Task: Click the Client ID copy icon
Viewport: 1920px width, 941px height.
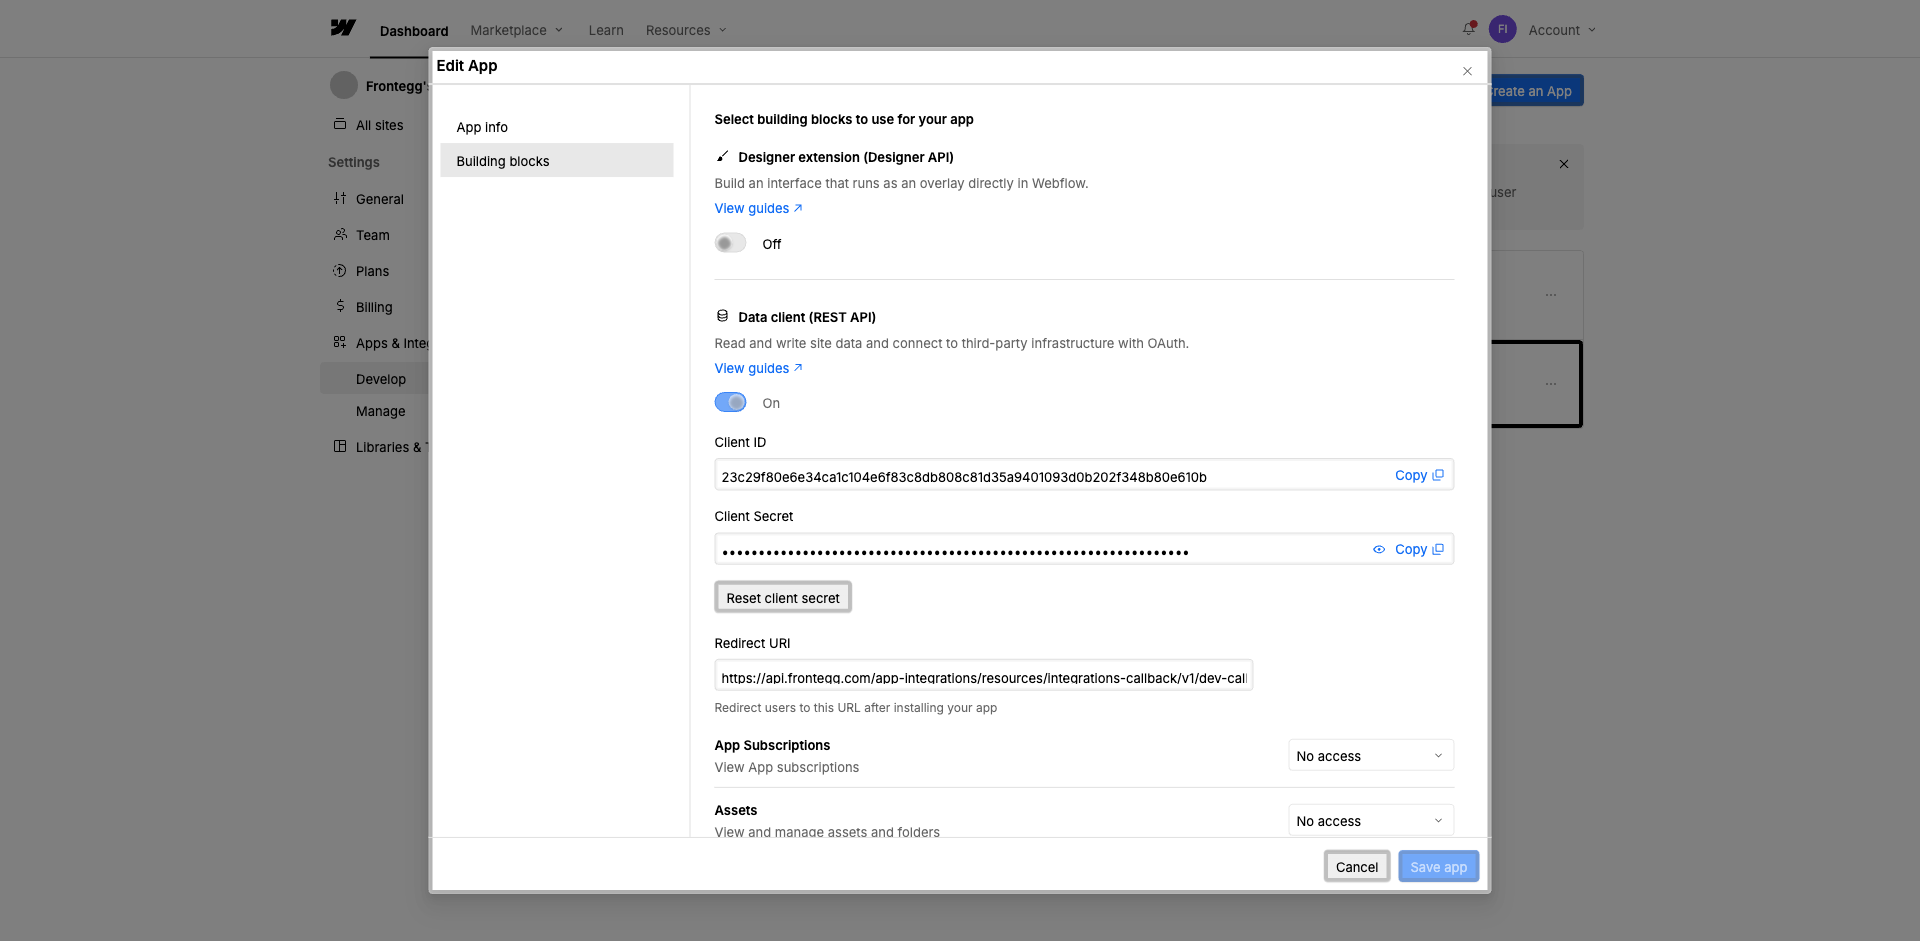Action: coord(1438,475)
